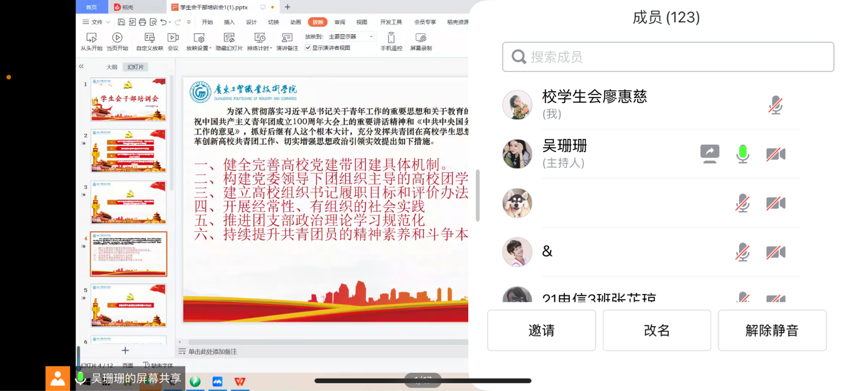Expand the 排练计时 dropdown
846x391 pixels.
(270, 48)
